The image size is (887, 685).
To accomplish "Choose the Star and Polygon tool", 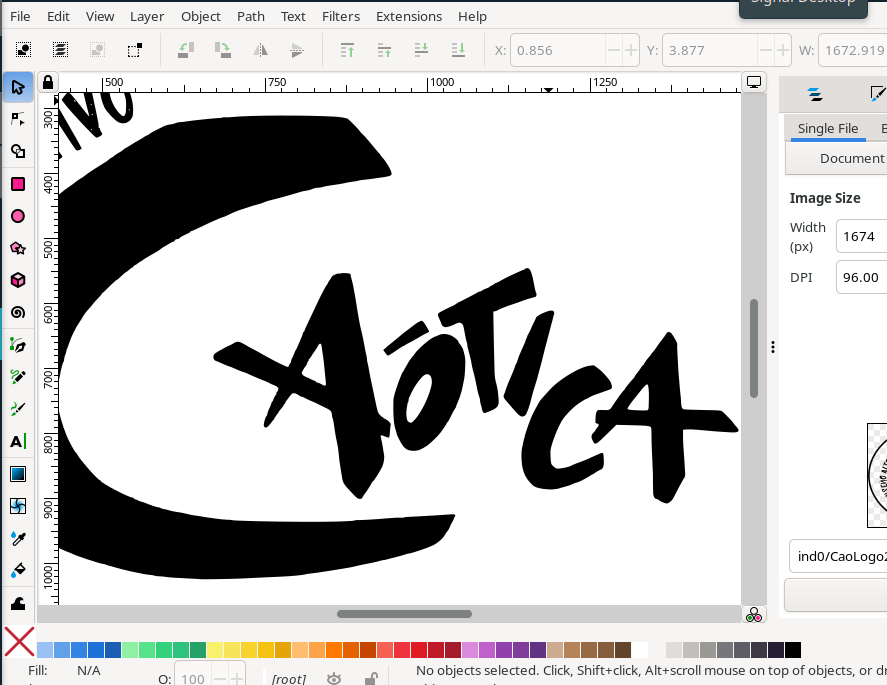I will 18,248.
